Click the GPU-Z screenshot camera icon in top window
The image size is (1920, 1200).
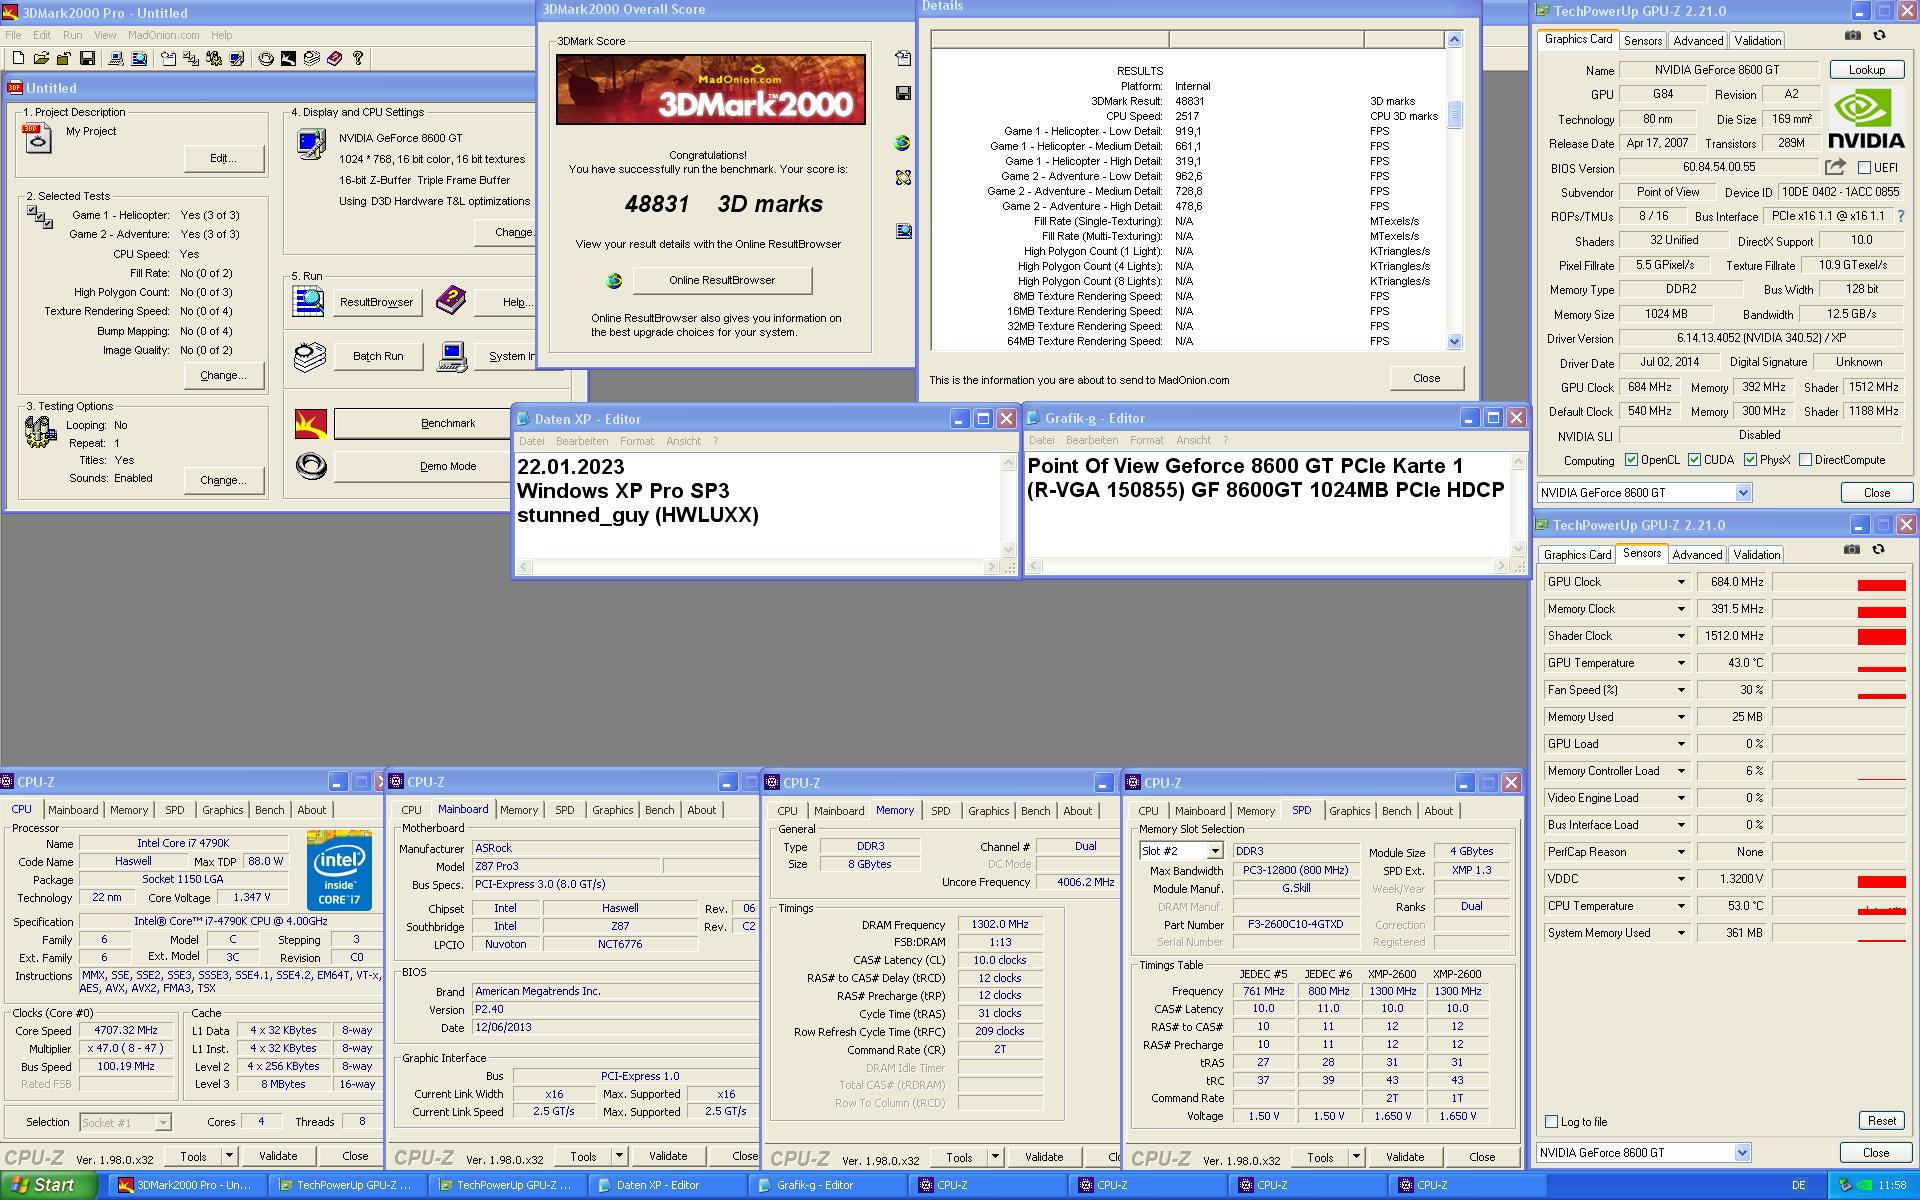(1853, 35)
